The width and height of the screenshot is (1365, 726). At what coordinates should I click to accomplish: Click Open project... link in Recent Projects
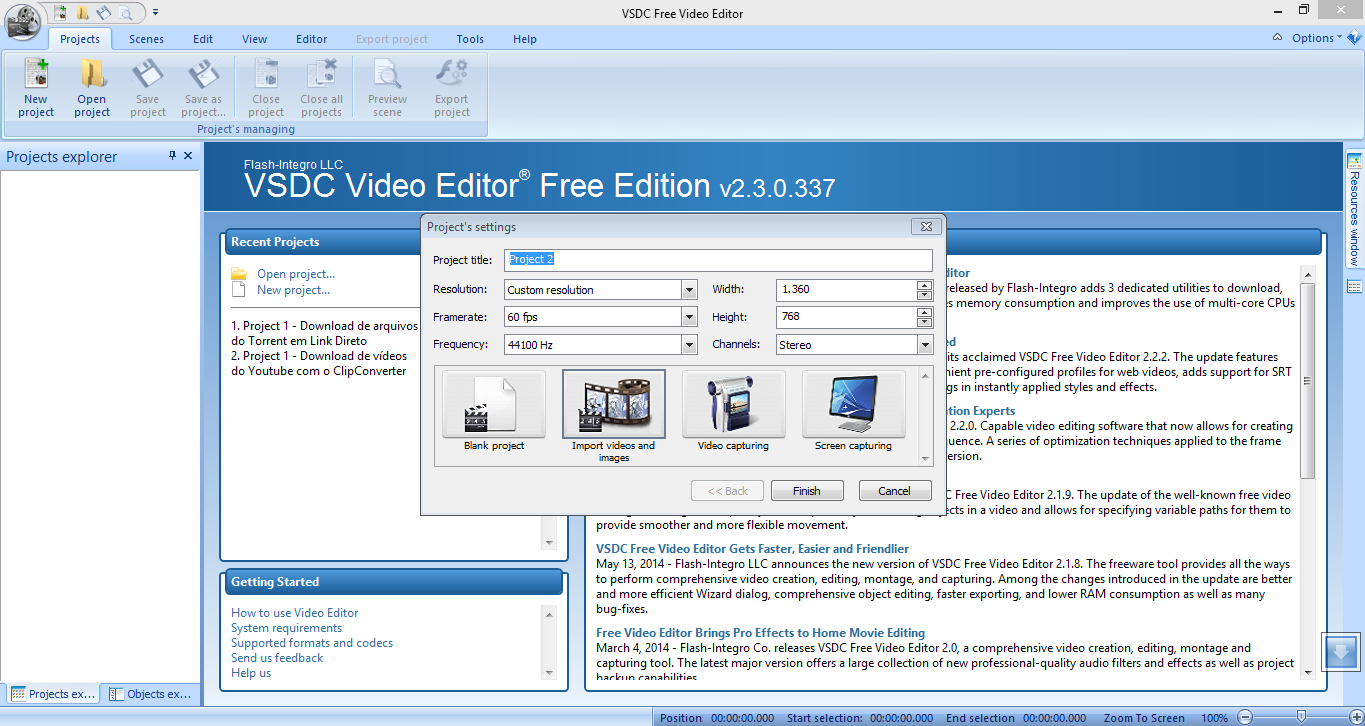(296, 274)
